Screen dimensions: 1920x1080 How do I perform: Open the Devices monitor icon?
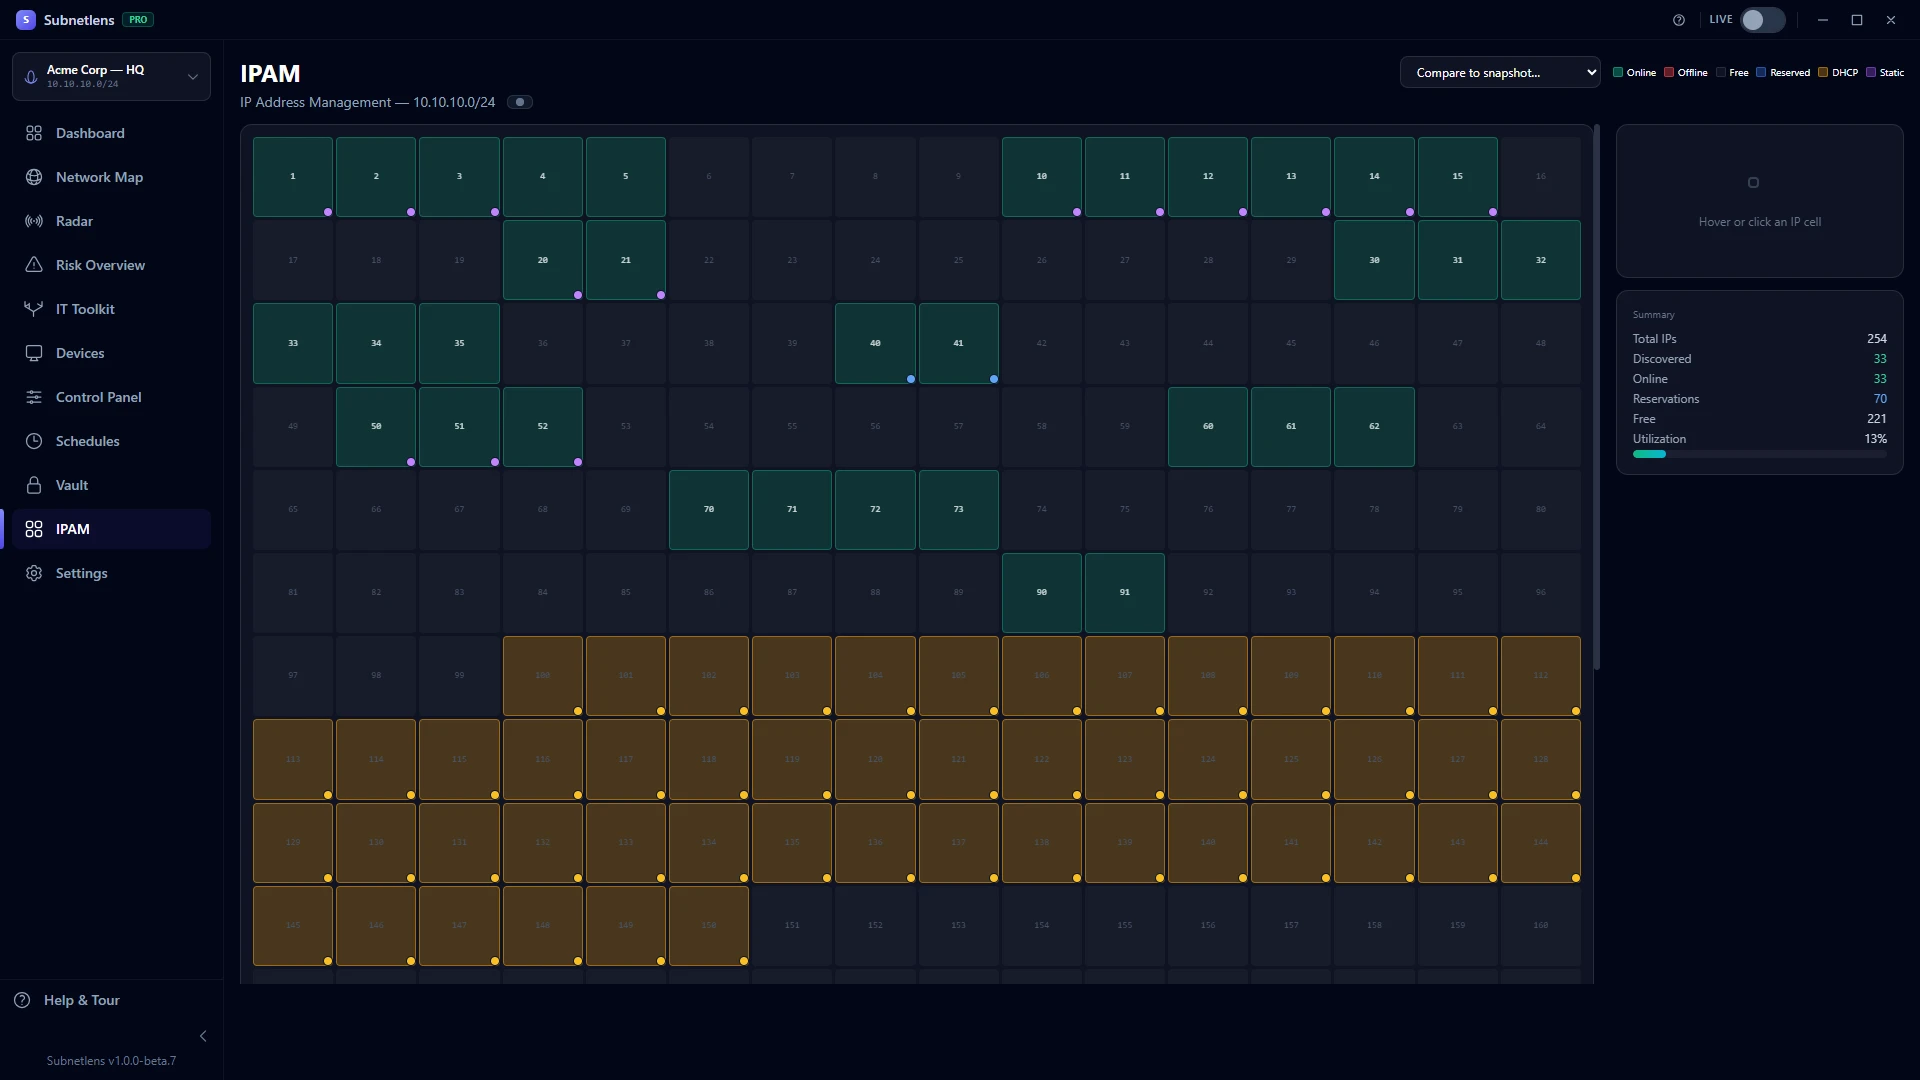coord(34,353)
